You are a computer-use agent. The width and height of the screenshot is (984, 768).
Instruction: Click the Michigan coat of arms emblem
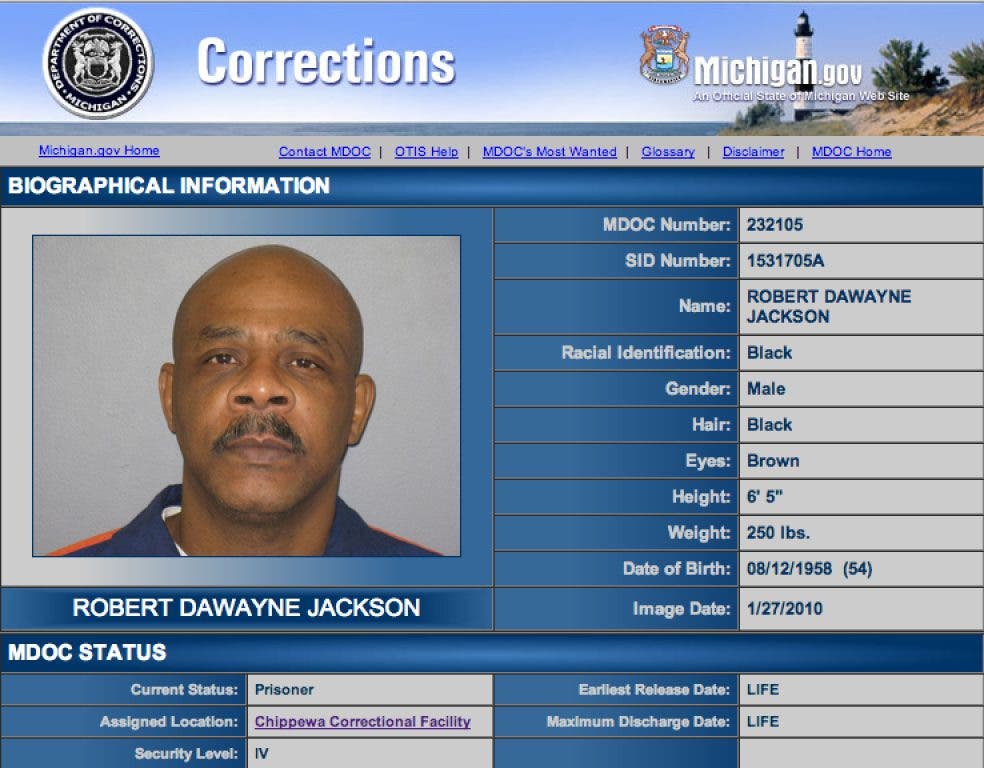[665, 55]
